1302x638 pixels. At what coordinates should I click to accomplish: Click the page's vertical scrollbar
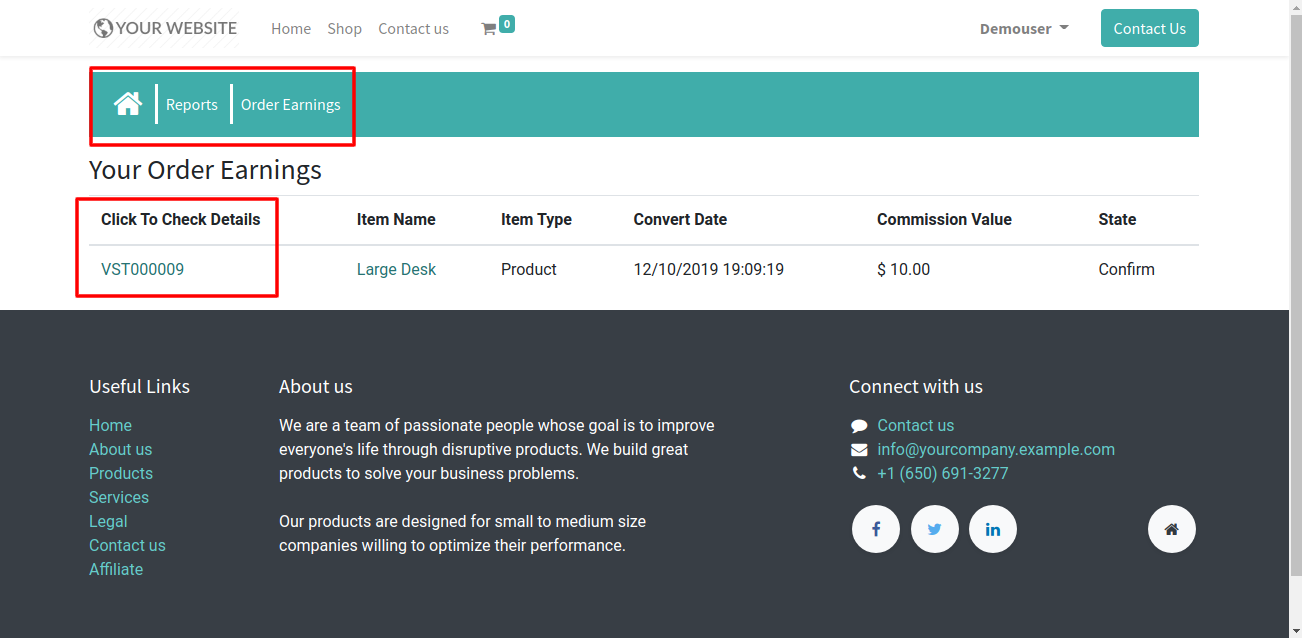(1295, 300)
